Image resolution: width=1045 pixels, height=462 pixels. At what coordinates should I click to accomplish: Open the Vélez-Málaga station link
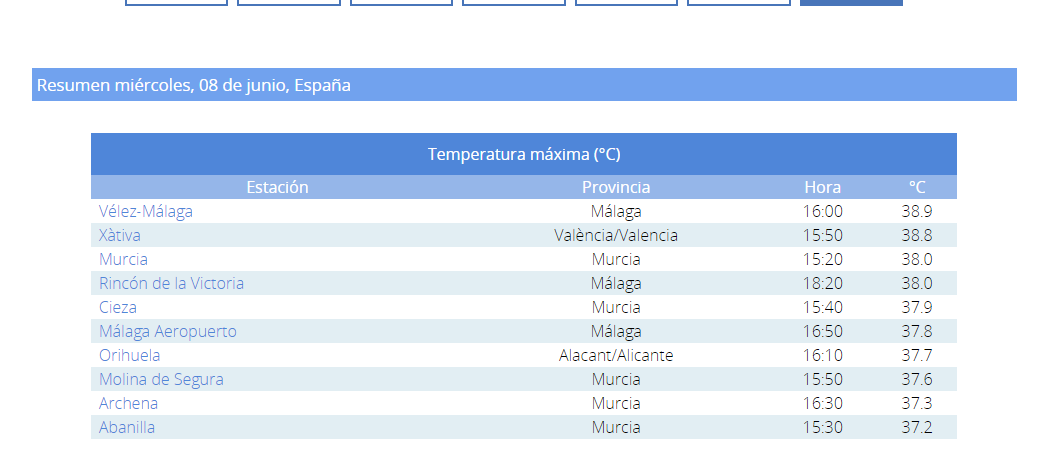click(146, 211)
